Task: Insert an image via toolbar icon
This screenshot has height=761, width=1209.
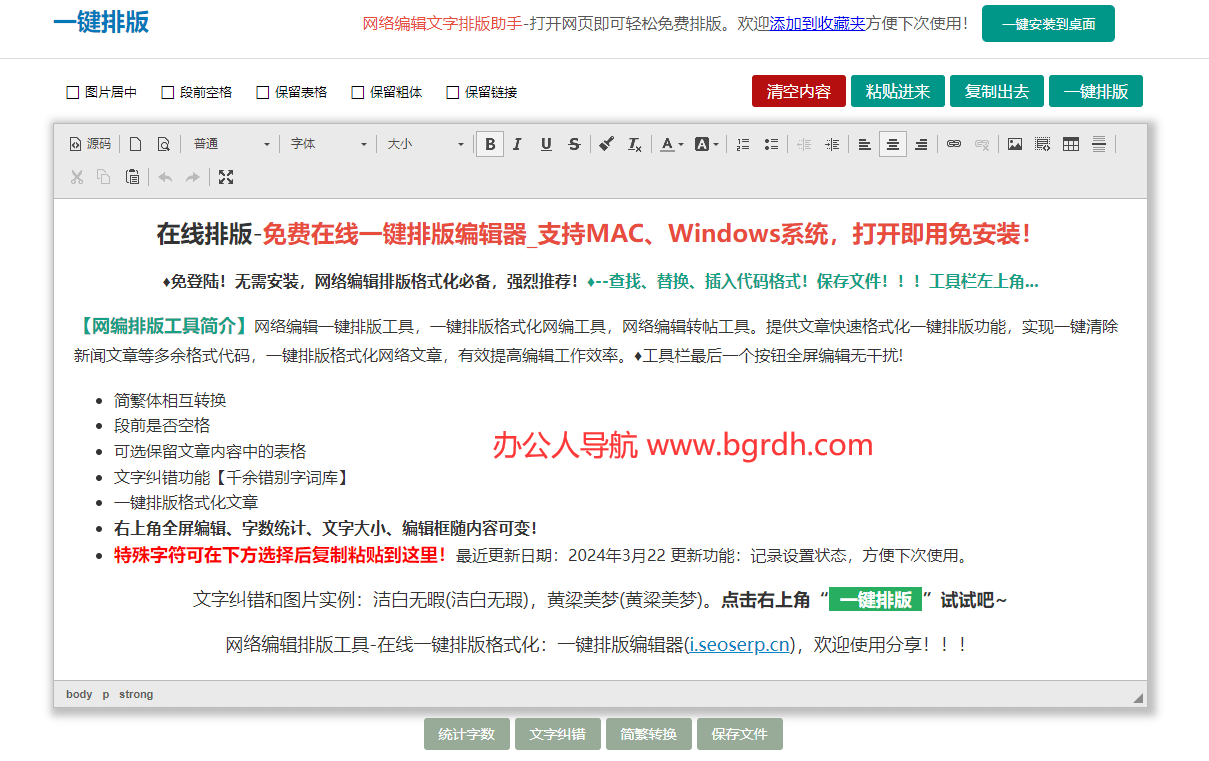Action: [x=1014, y=144]
